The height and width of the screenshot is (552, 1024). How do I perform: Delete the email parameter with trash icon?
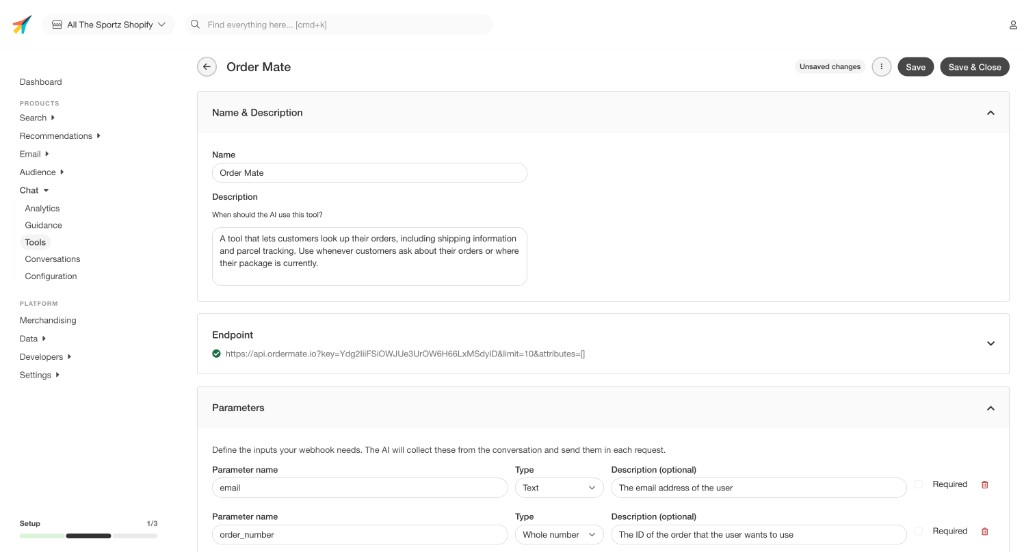coord(985,485)
